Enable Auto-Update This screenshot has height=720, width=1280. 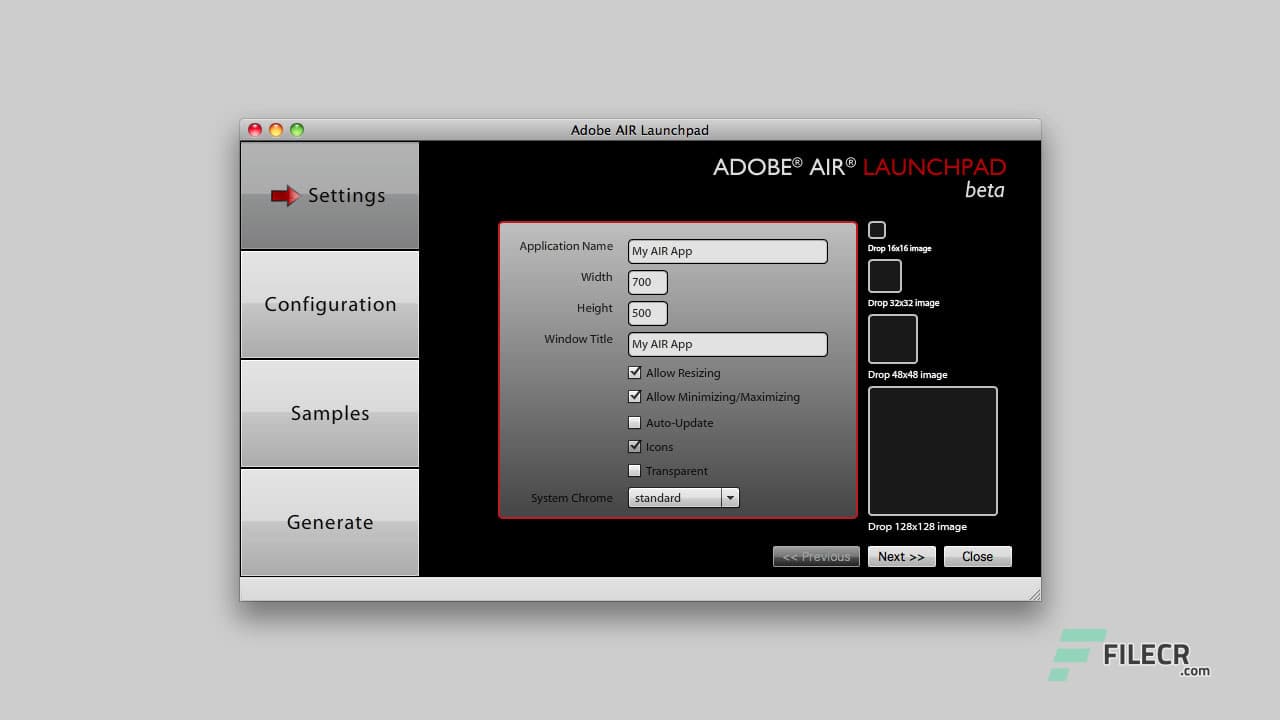point(635,422)
